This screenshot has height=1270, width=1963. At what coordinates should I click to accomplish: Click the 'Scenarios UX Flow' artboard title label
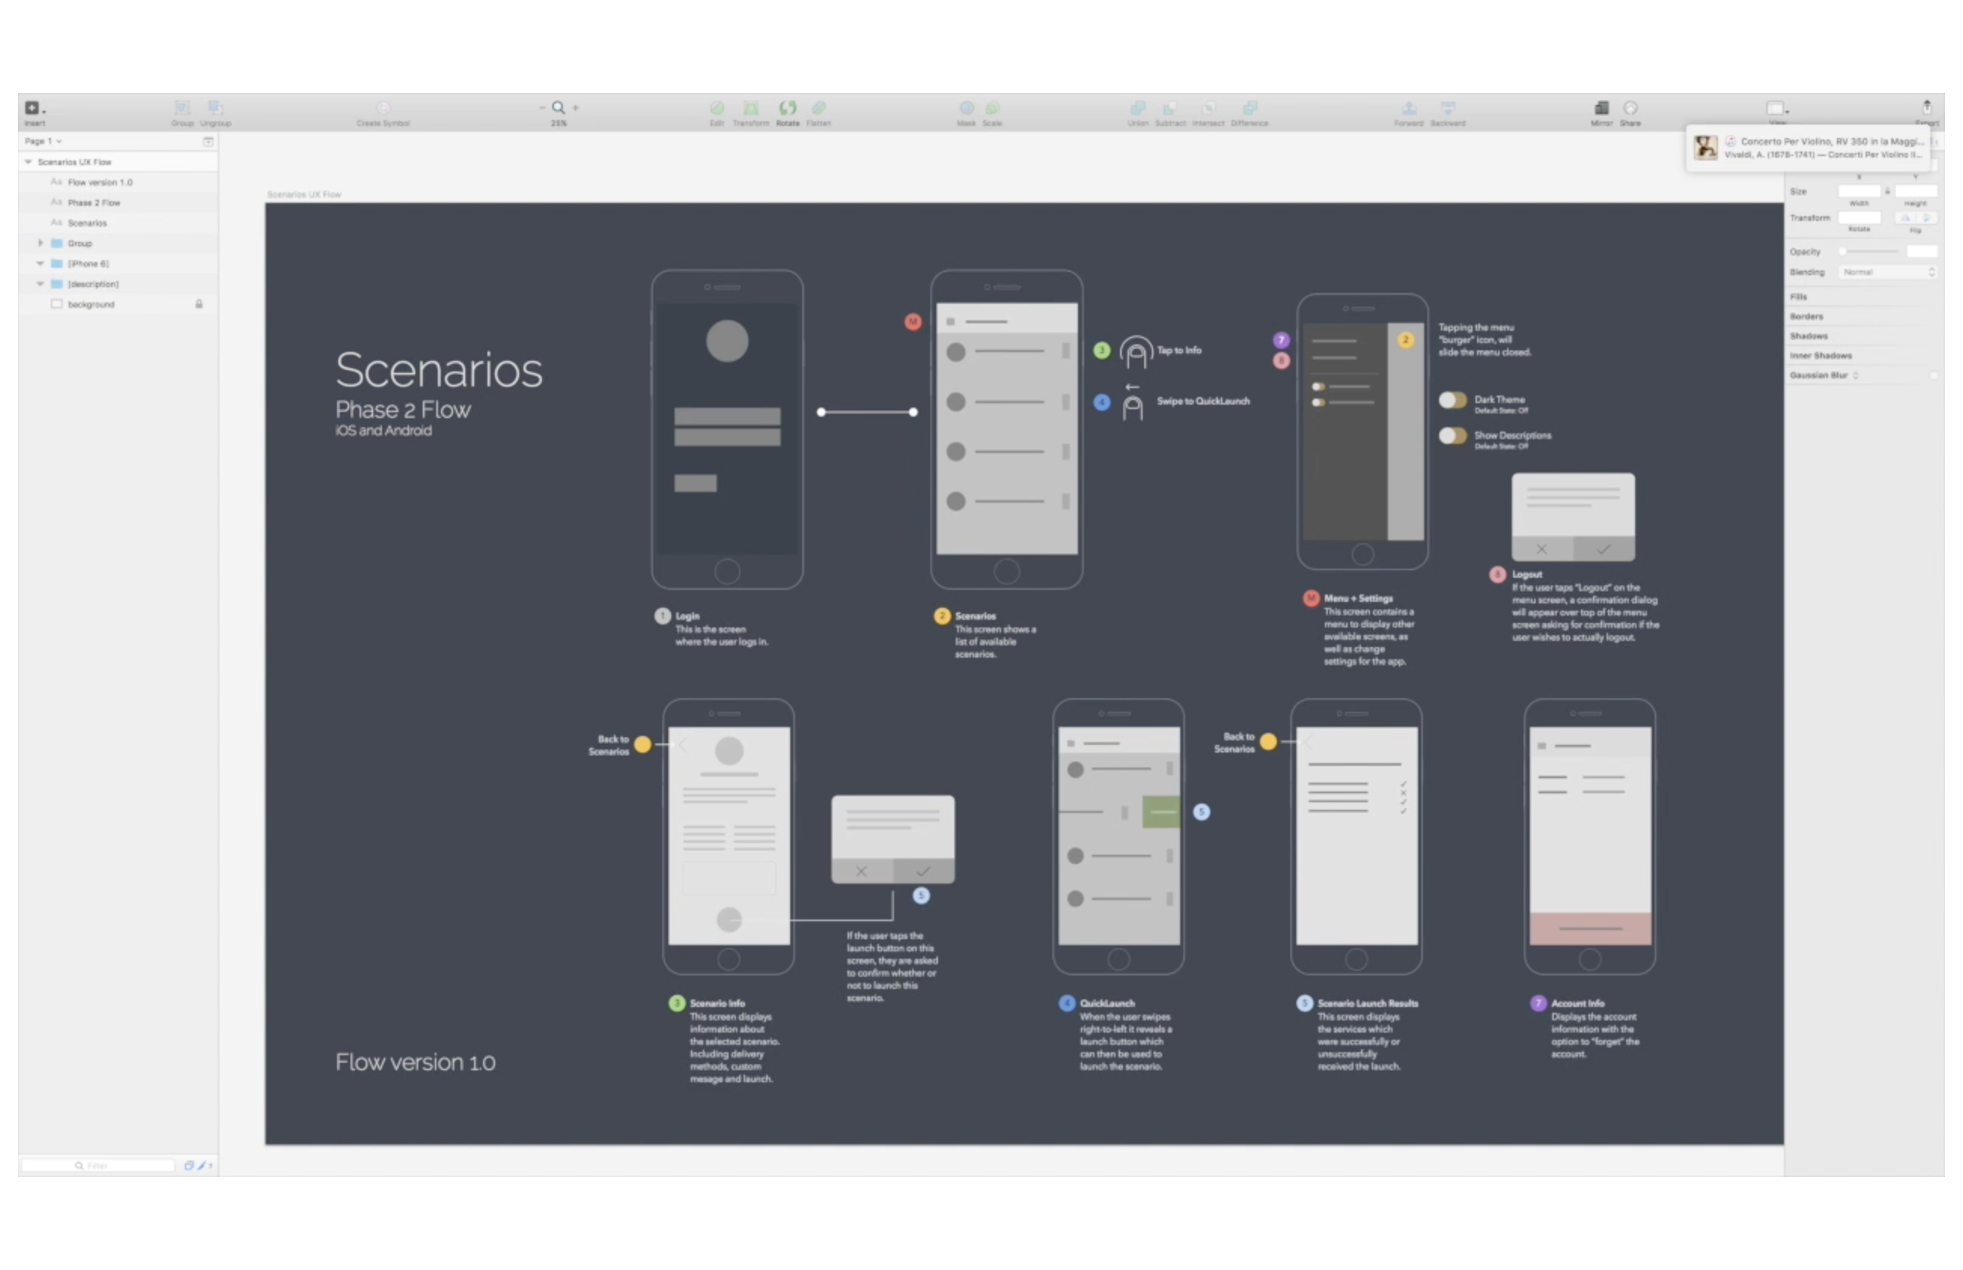click(x=304, y=194)
